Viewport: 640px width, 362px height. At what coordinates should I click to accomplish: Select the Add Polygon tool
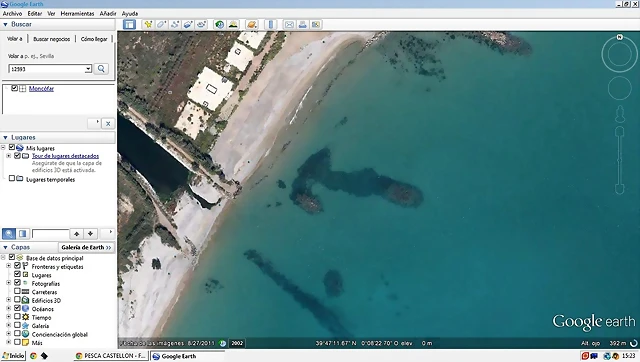[161, 24]
